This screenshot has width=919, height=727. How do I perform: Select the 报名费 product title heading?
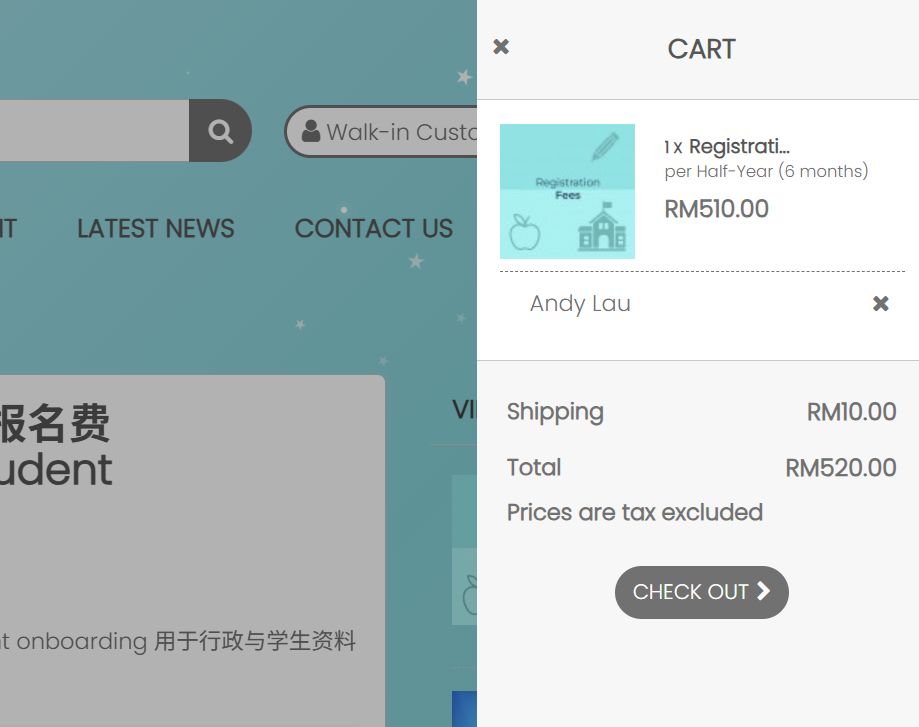coord(54,424)
